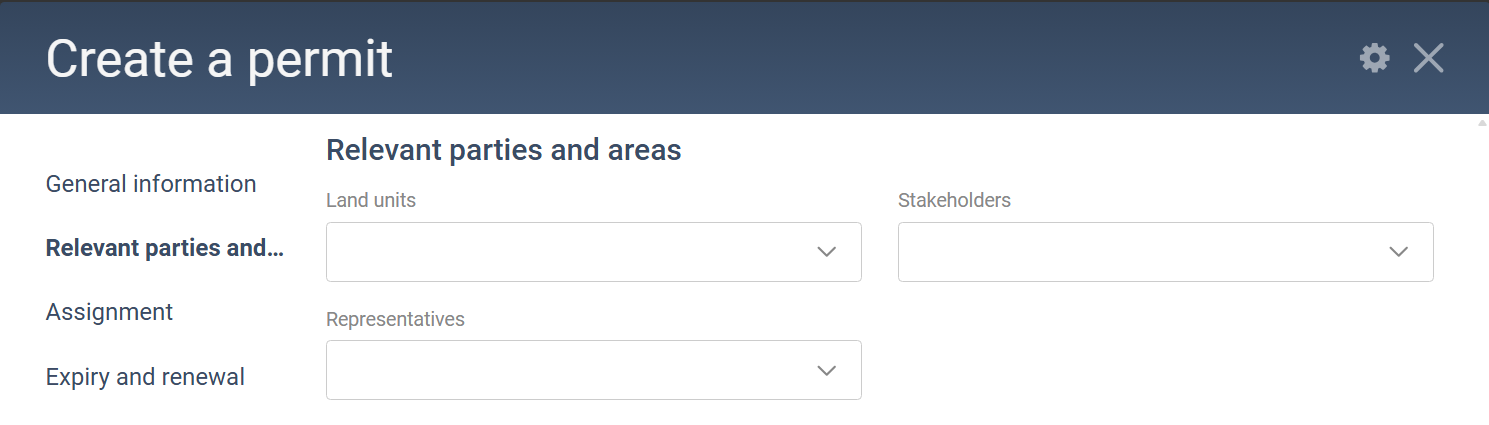
Task: Expand the Representatives dropdown arrow
Action: coord(826,370)
